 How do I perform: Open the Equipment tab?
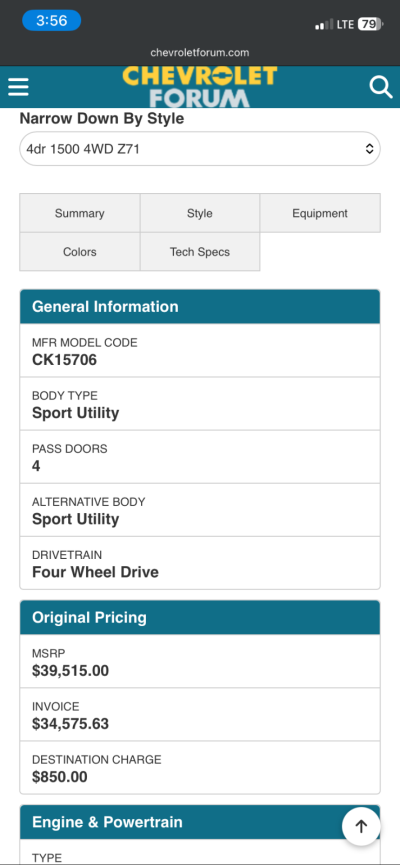[x=320, y=213]
